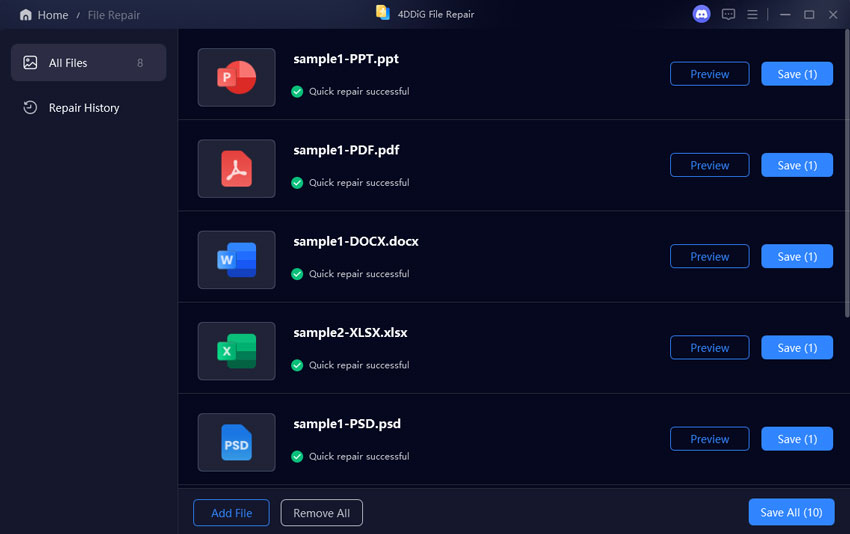Preview the repaired sample2-XLSX.xlsx file

tap(710, 348)
